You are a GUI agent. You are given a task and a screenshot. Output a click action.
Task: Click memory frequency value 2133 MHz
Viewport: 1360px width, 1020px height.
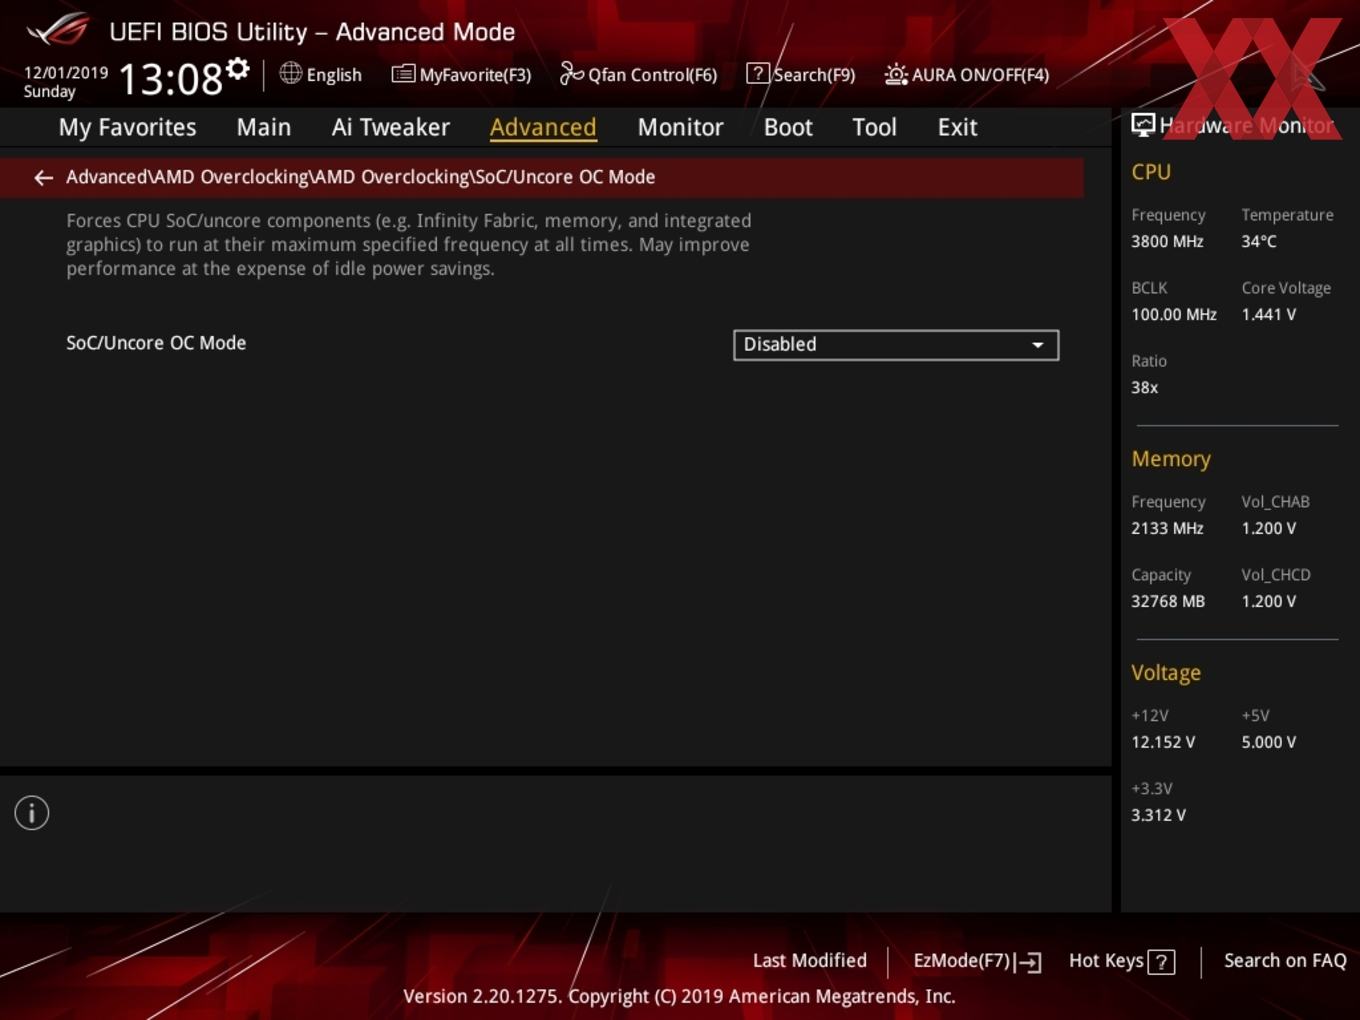[1167, 528]
